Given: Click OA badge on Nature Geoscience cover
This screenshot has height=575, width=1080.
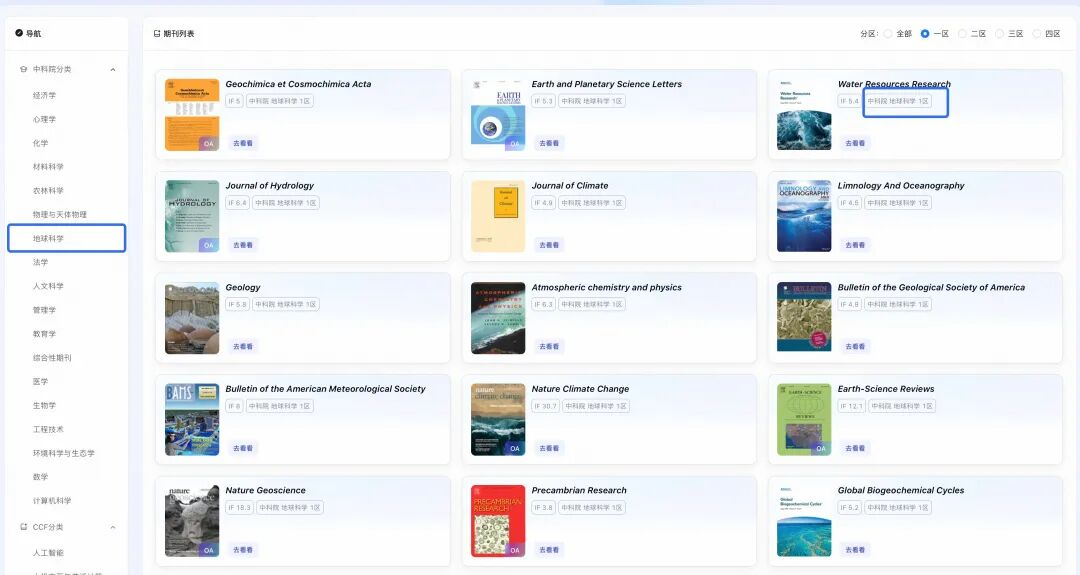Looking at the screenshot, I should pos(209,550).
